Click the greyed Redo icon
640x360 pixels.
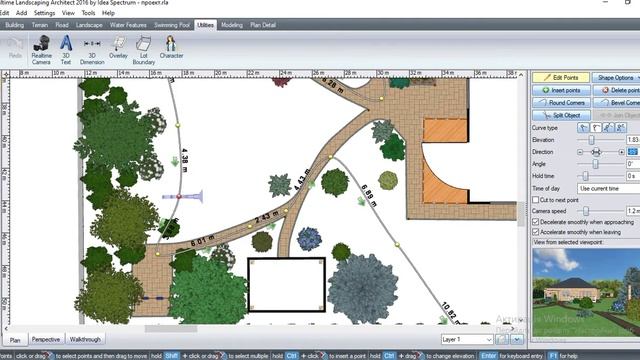[x=15, y=47]
